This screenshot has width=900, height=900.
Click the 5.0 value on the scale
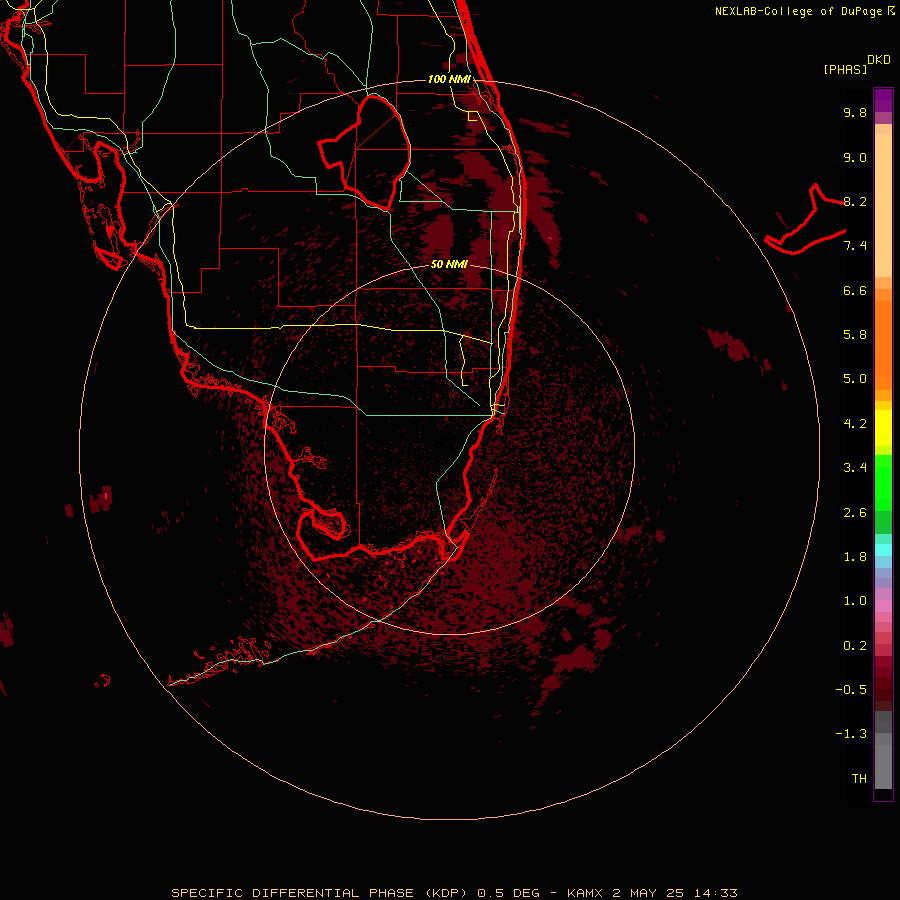[x=855, y=379]
